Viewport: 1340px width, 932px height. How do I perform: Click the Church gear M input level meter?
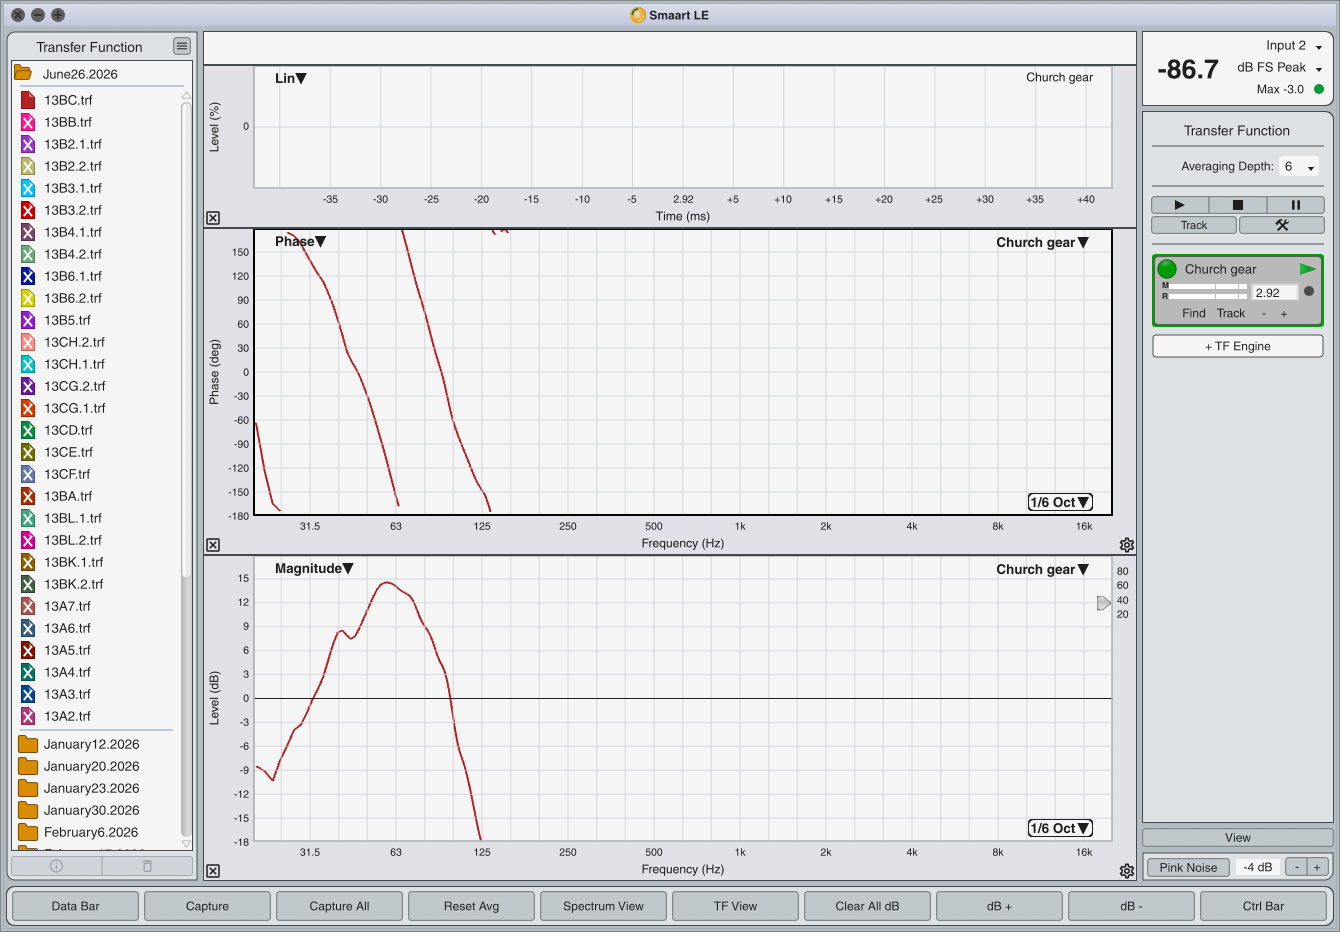click(x=1208, y=286)
